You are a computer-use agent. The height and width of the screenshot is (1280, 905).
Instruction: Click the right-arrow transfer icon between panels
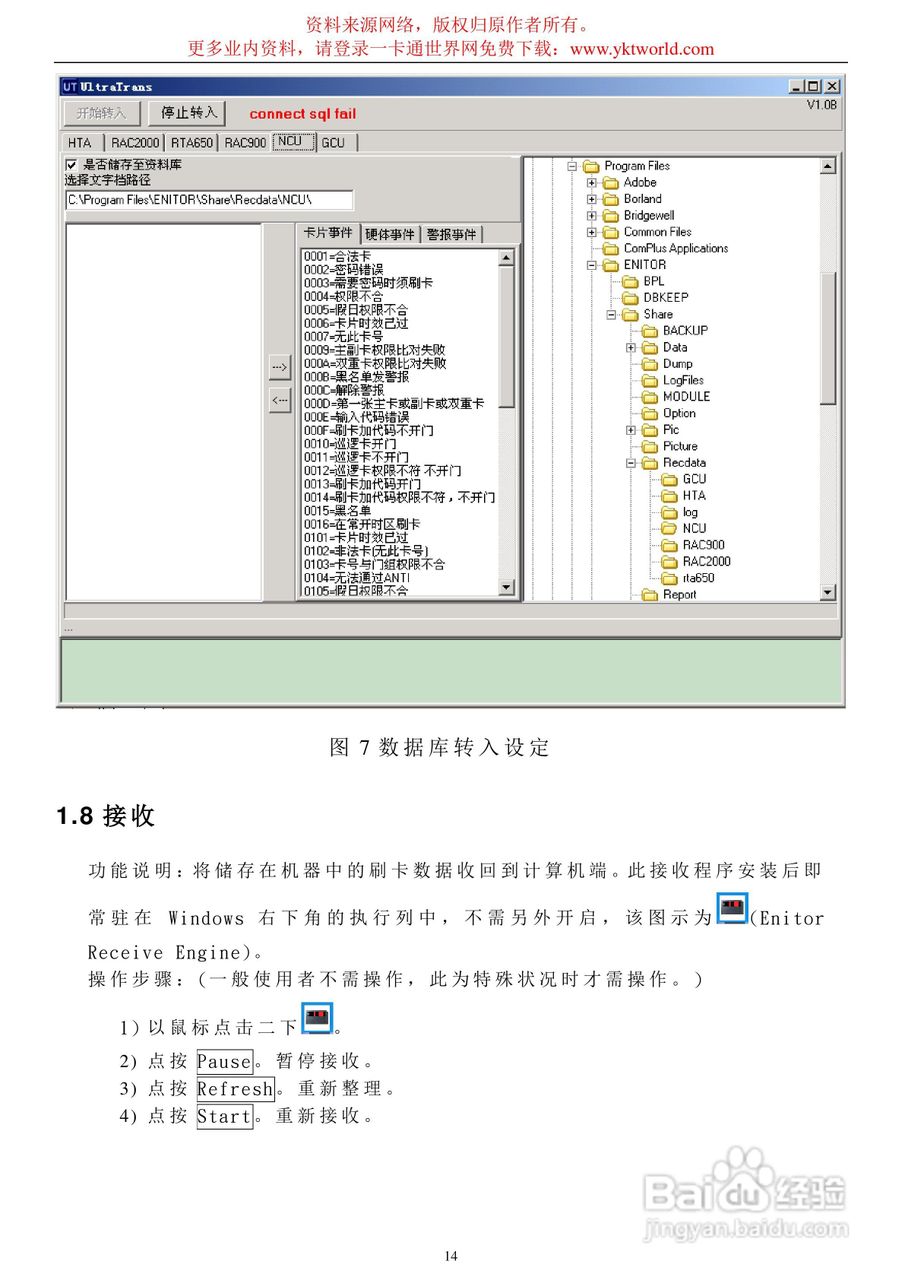(280, 368)
